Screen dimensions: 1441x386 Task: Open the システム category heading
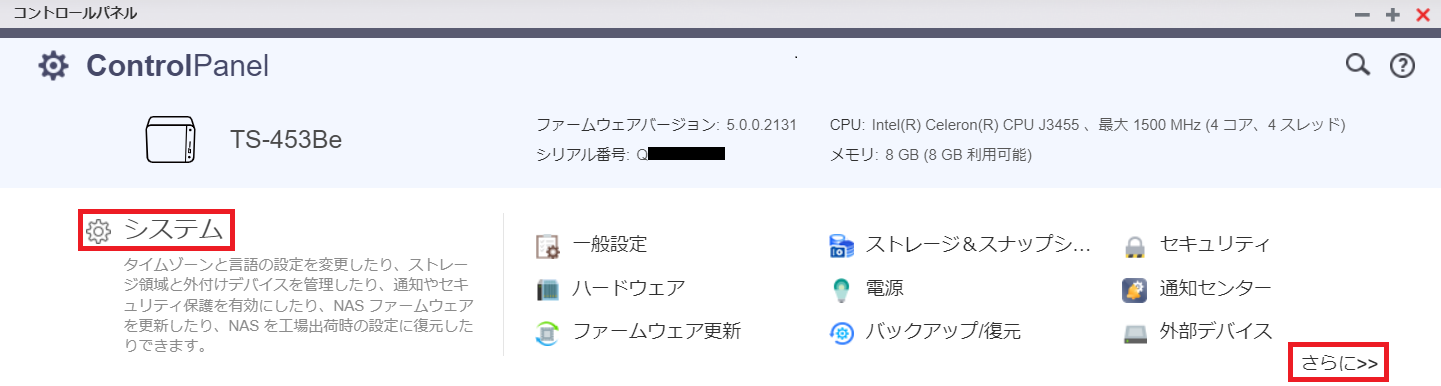point(156,230)
